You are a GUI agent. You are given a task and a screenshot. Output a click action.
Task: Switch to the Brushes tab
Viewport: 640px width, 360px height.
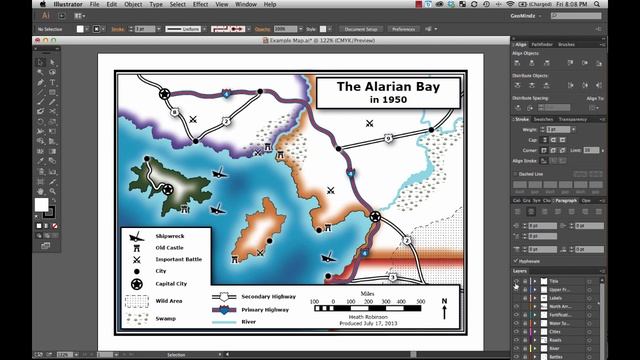[566, 44]
